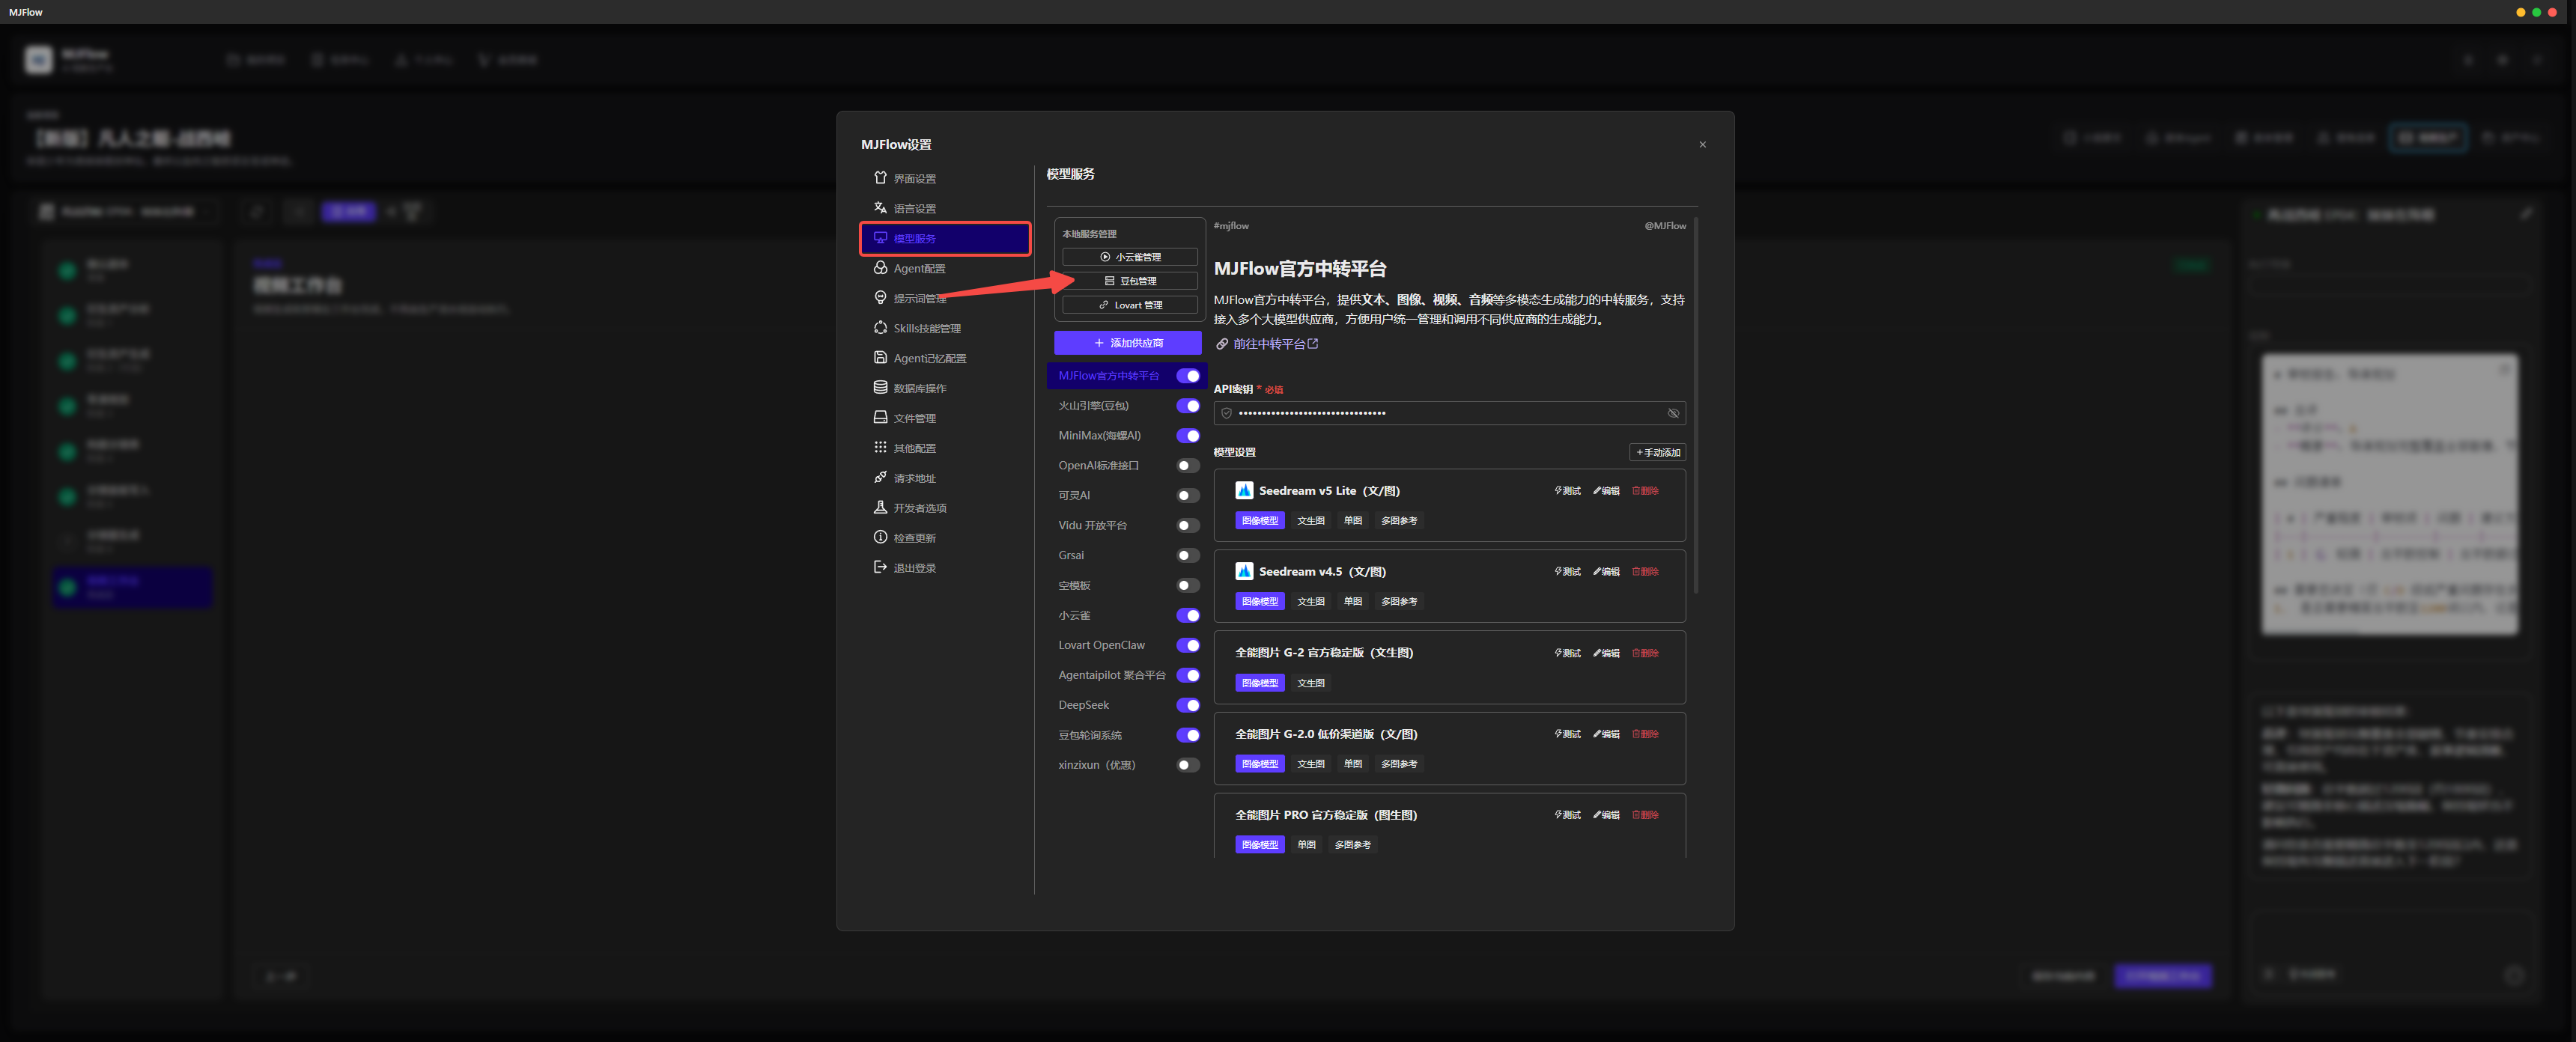Screen dimensions: 2576x1042
Task: Click the dot-grid icon beside 其他配置
Action: pos(880,448)
